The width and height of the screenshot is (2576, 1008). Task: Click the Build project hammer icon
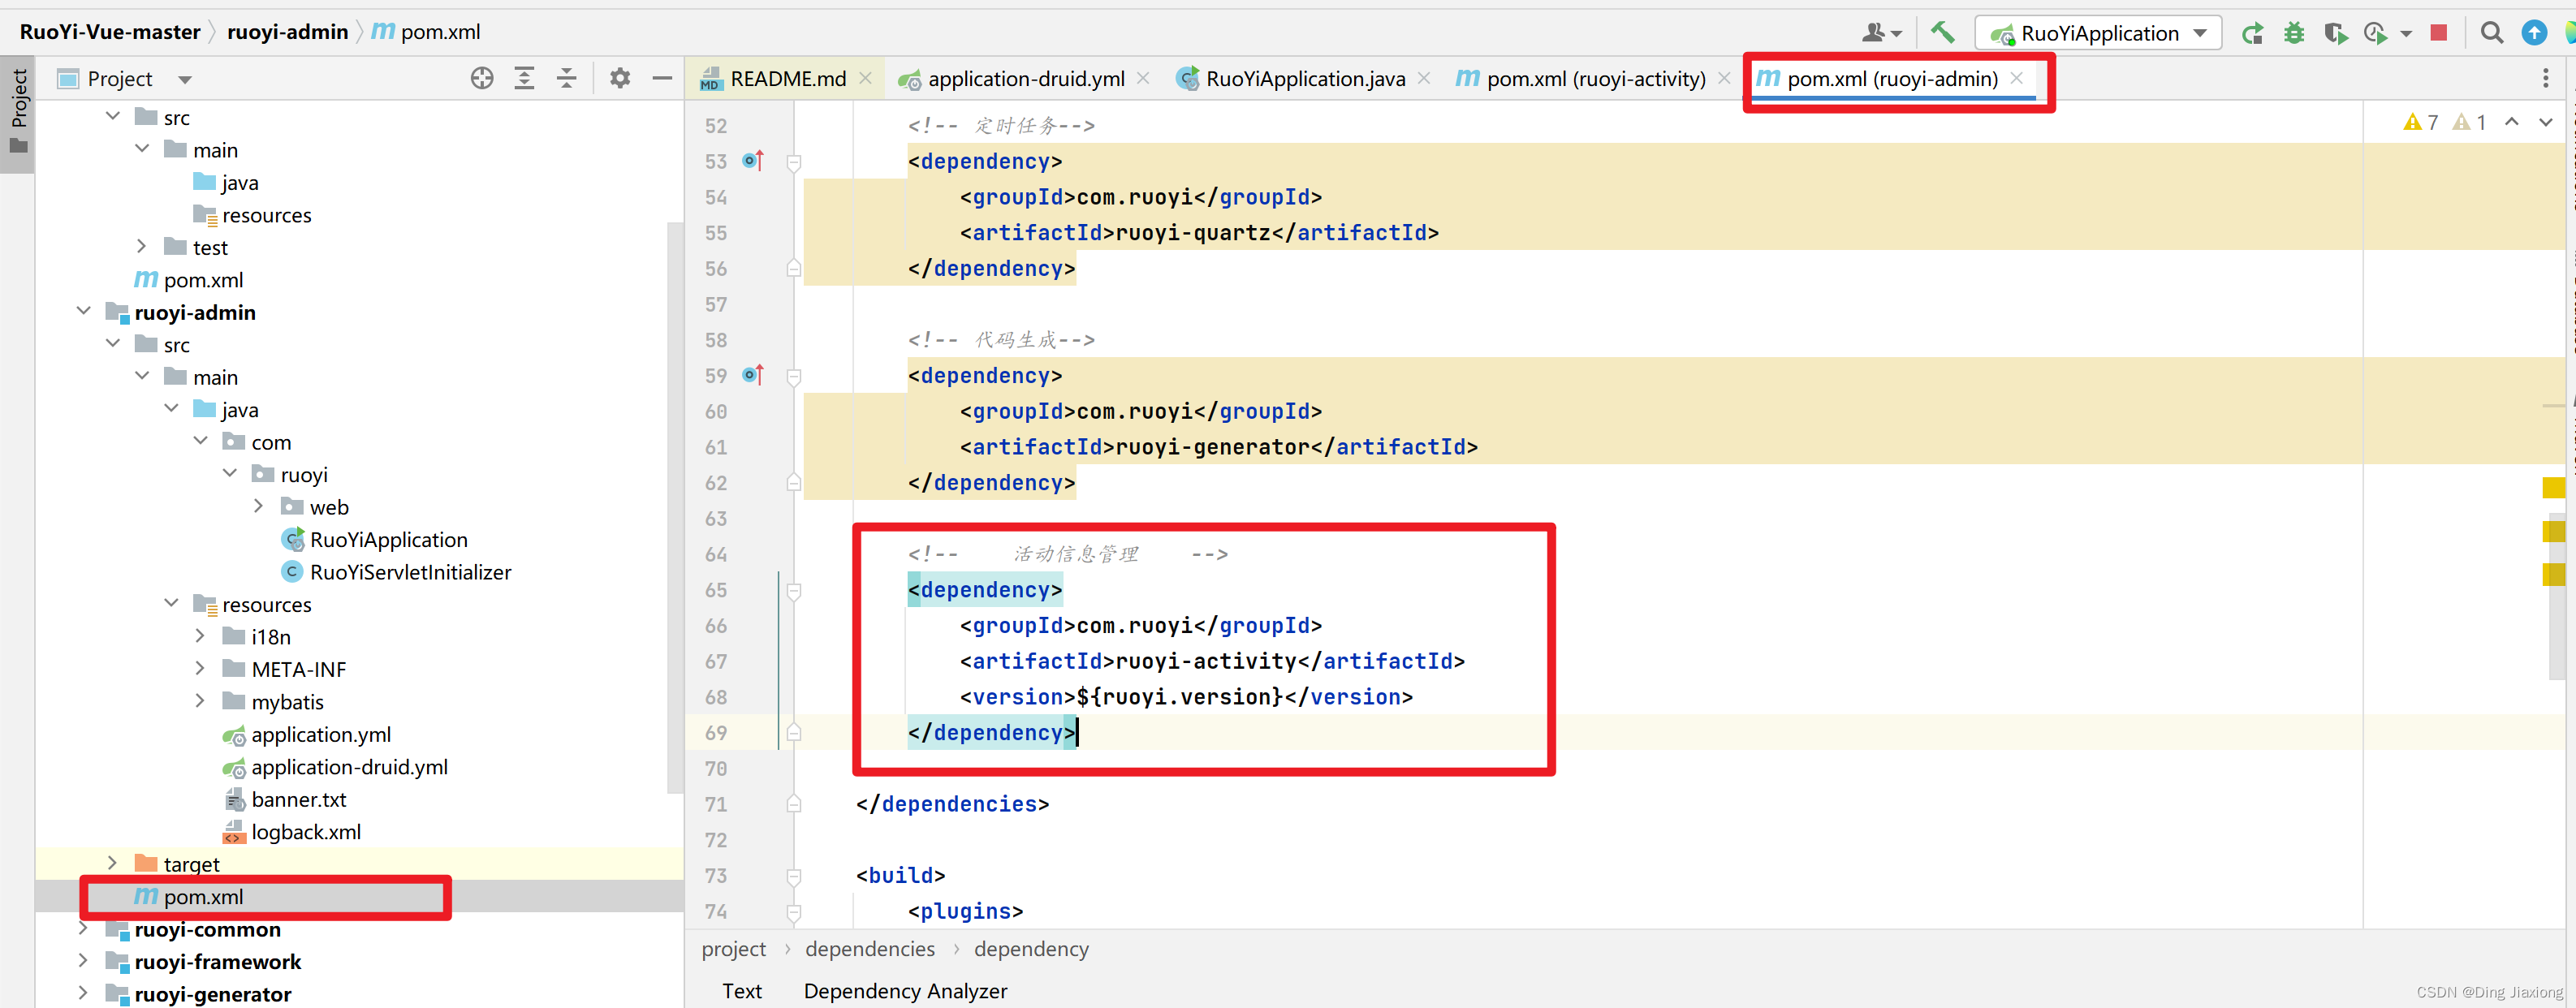[x=1941, y=32]
